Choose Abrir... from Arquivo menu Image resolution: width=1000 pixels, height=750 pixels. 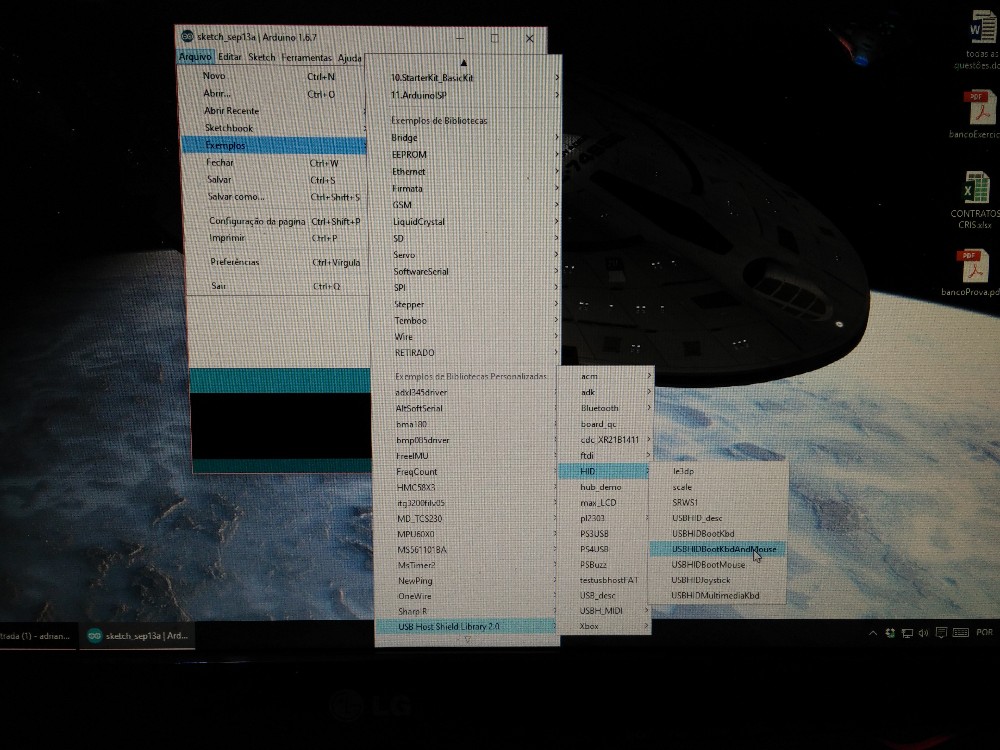coord(274,94)
